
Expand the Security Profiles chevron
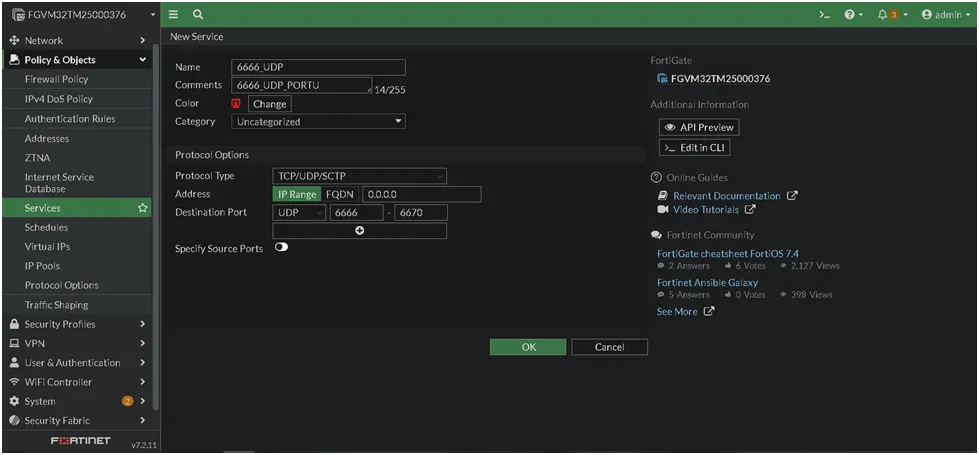click(142, 324)
